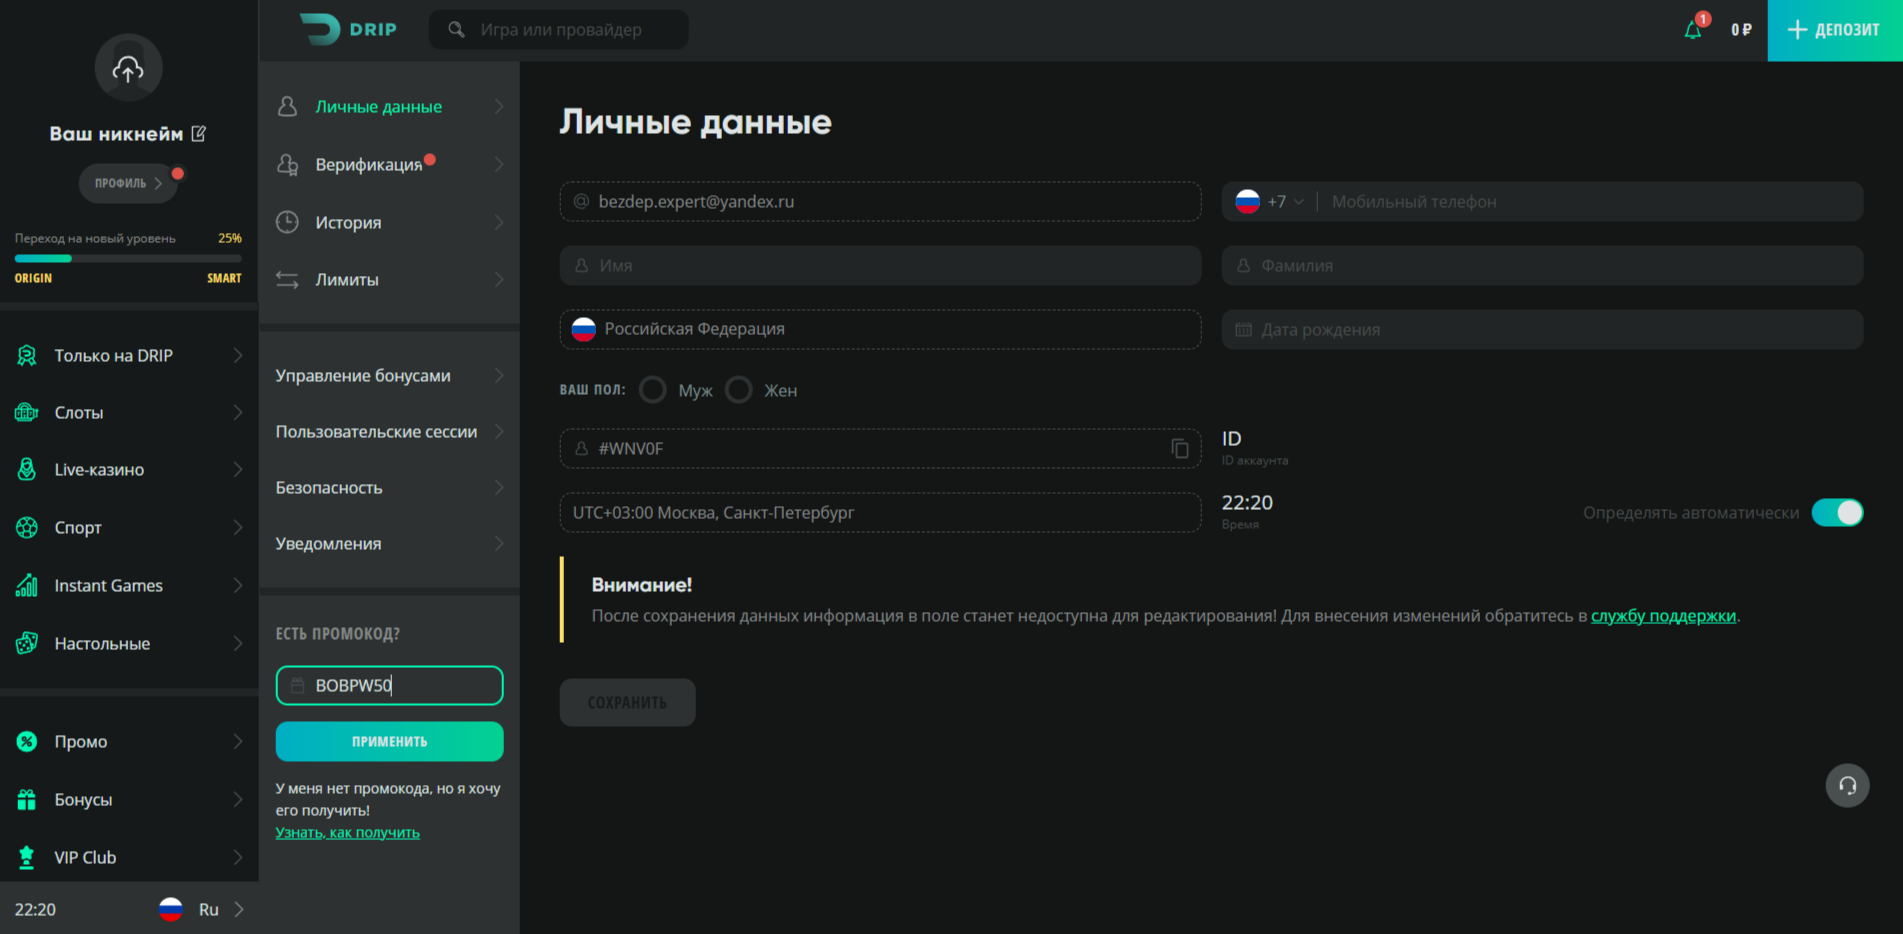This screenshot has width=1903, height=934.
Task: Click the avatar upload icon
Action: click(128, 68)
